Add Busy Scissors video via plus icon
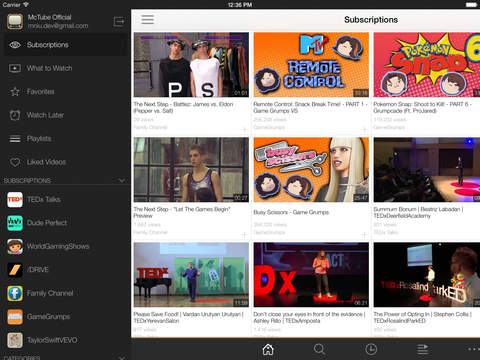Image resolution: width=480 pixels, height=360 pixels. 364,235
